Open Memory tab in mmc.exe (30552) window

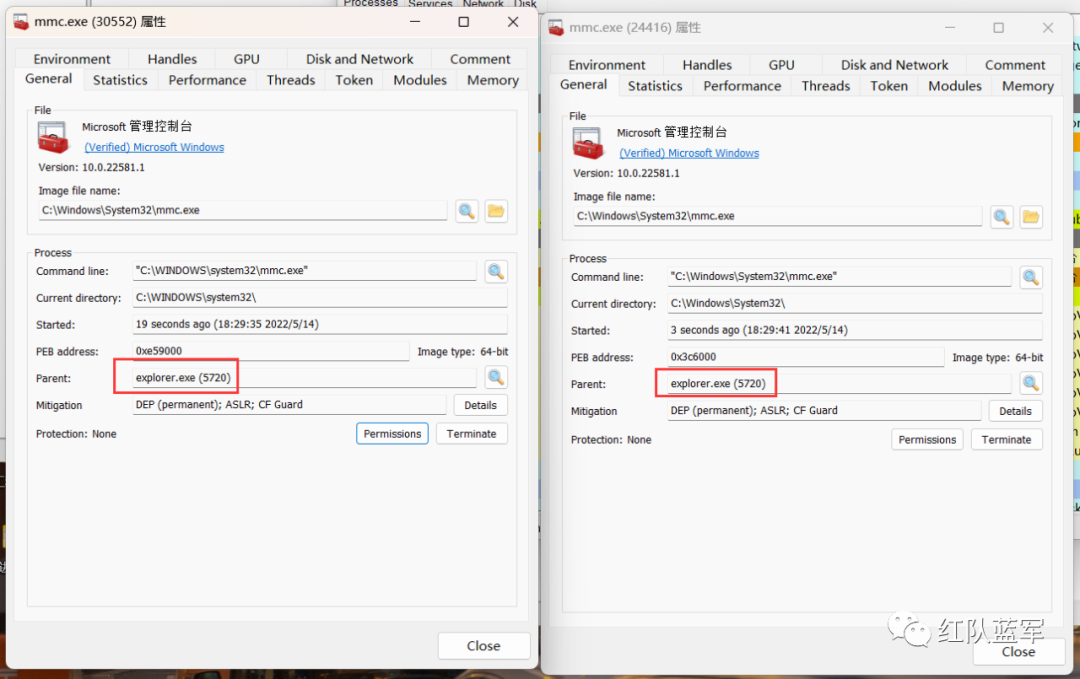click(x=492, y=81)
